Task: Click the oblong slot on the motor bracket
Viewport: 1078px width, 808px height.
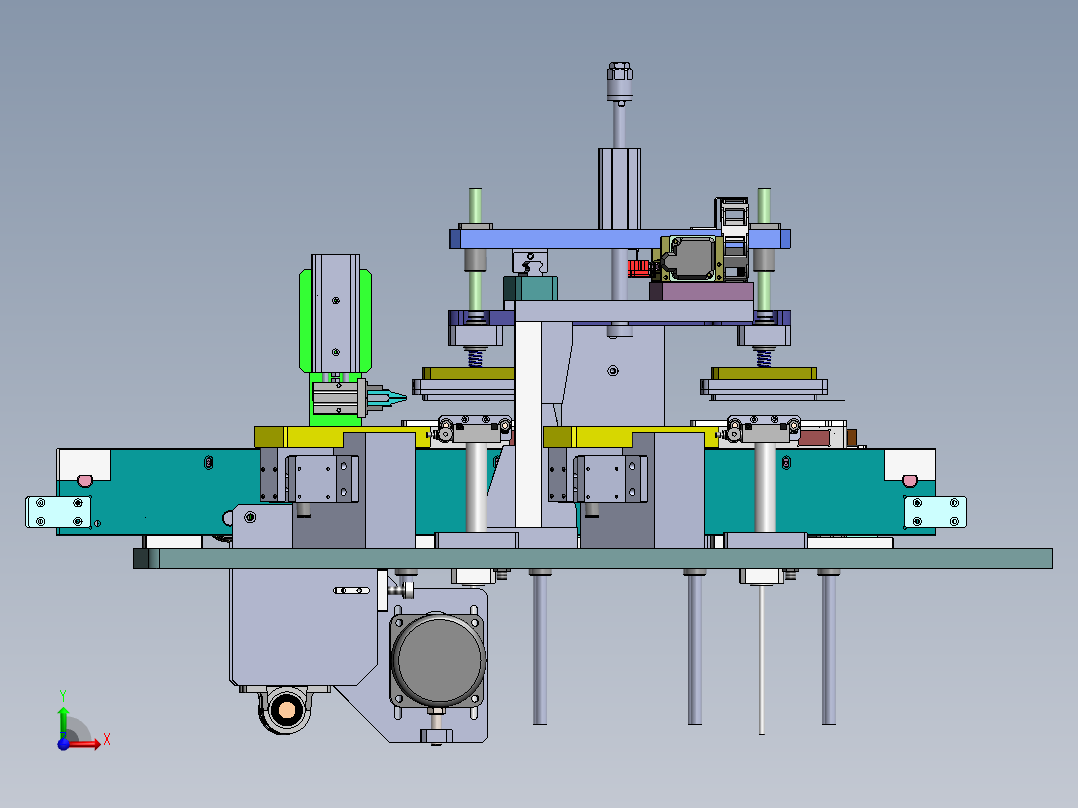Action: tap(351, 590)
